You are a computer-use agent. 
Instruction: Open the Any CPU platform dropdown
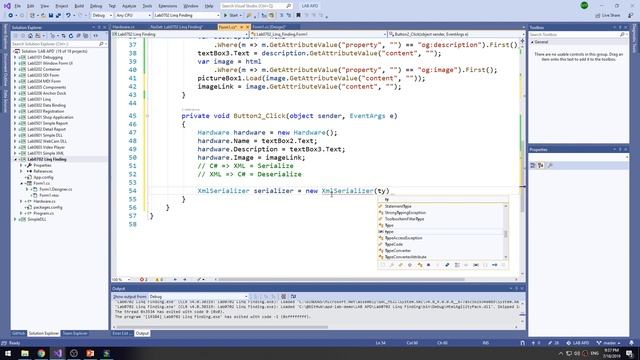(133, 15)
